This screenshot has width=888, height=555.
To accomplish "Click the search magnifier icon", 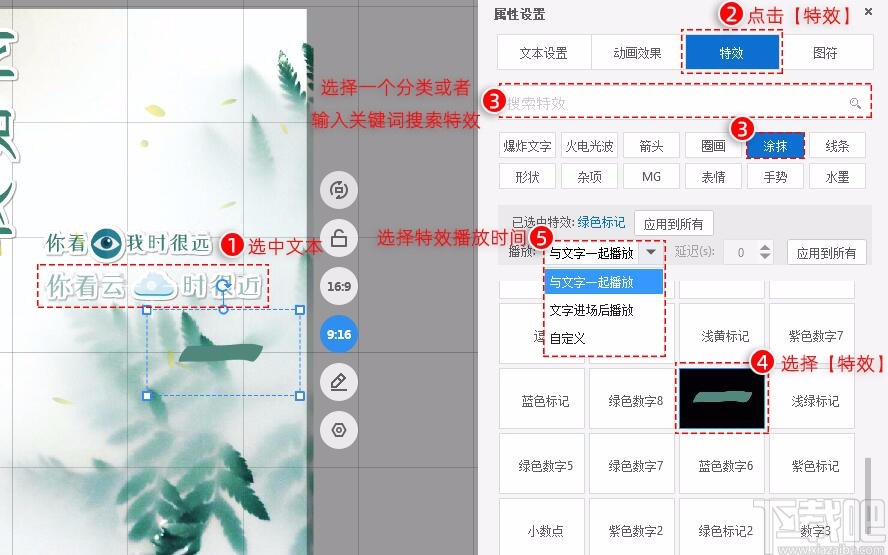I will 855,103.
